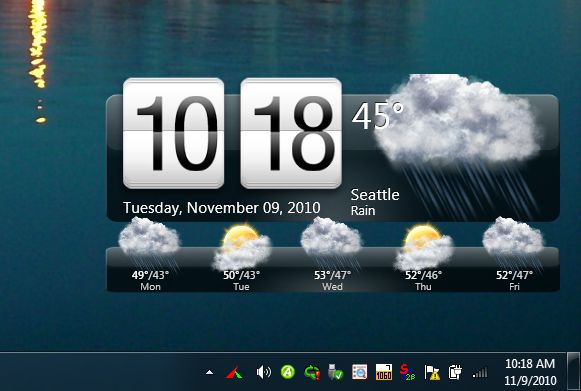Click the hour flip card showing 10
581x391 pixels.
pyautogui.click(x=173, y=133)
